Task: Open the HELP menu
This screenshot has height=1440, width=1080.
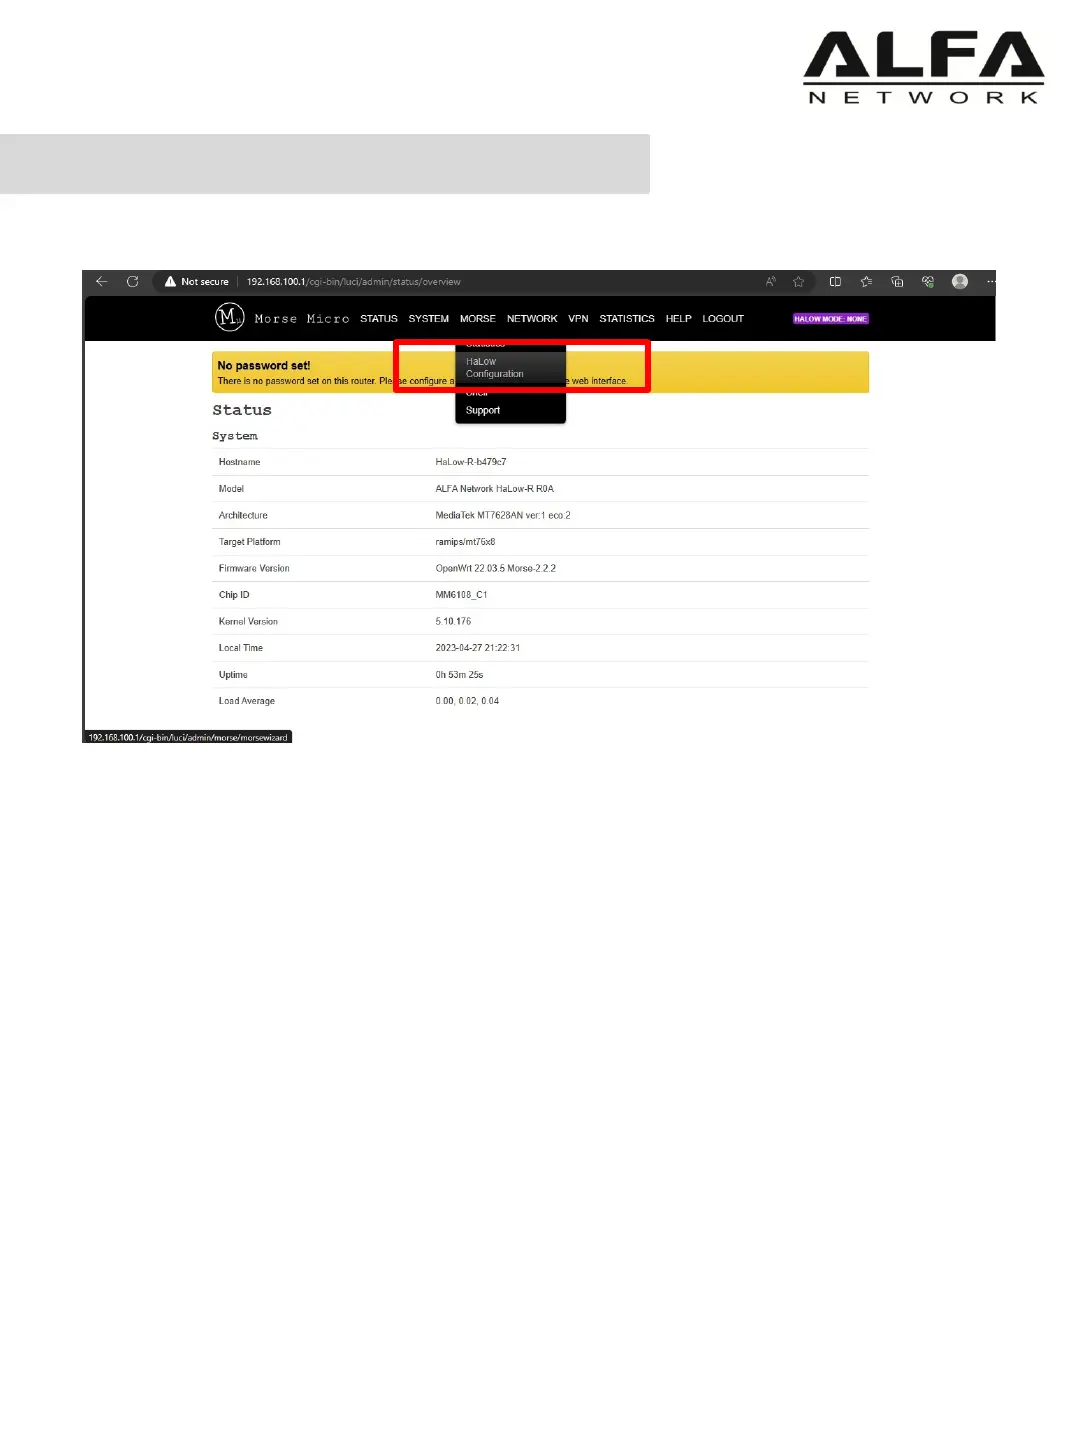Action: click(679, 319)
